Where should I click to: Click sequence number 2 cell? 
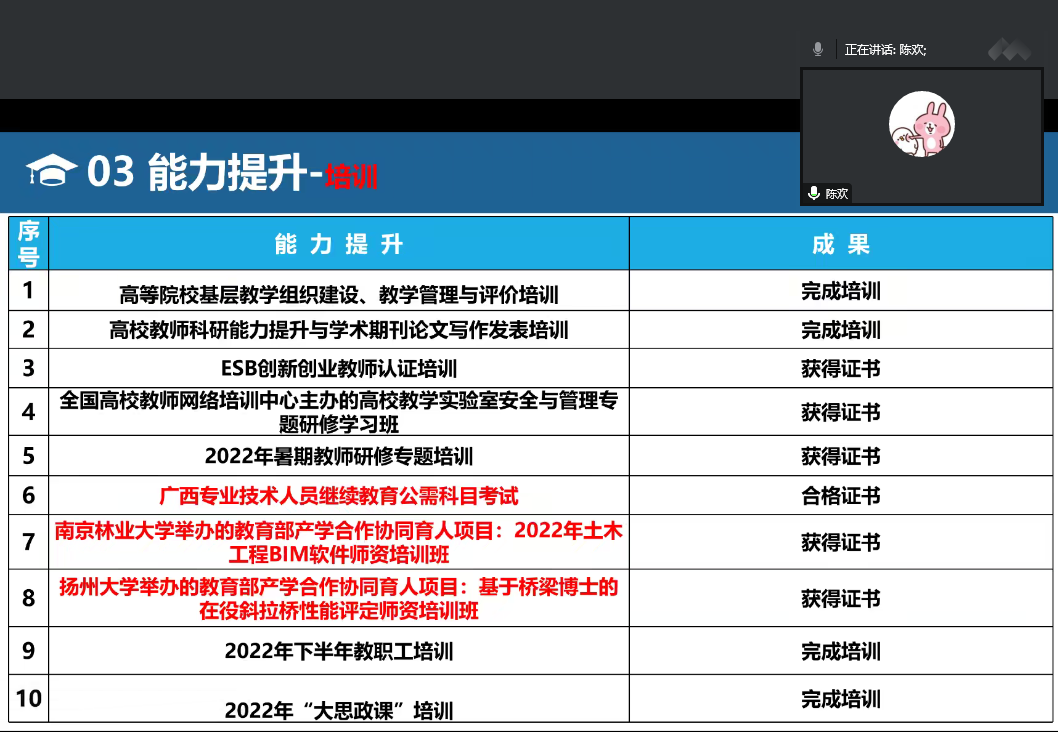point(28,329)
